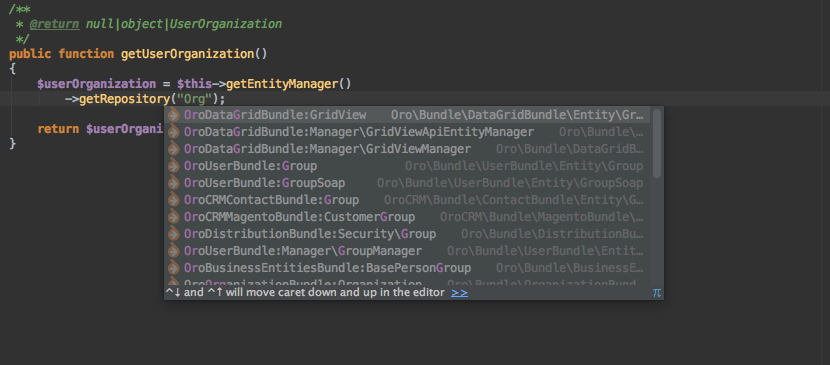Click the icon beside OroUserBundle:GroupSoap
830x365 pixels.
coord(174,183)
